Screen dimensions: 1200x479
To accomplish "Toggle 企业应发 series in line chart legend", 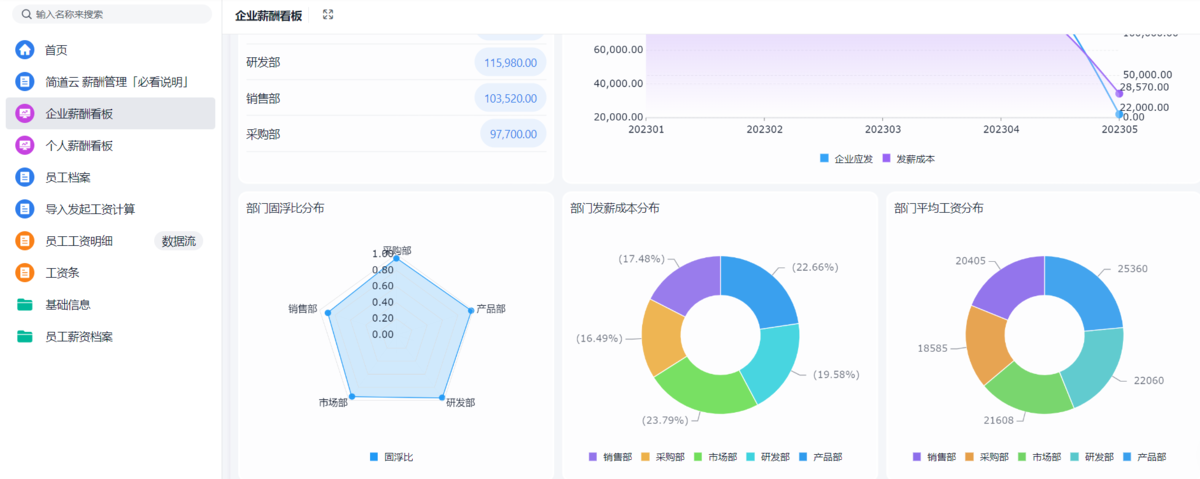I will click(x=846, y=158).
